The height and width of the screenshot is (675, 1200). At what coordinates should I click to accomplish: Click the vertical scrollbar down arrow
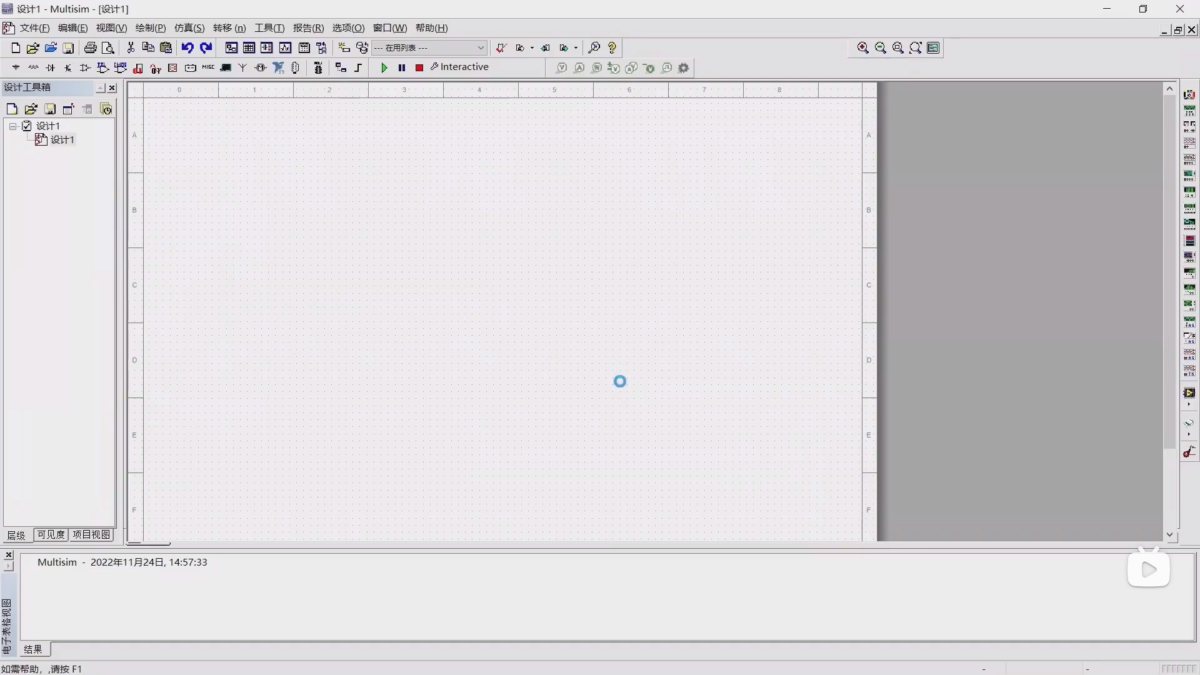(1170, 535)
